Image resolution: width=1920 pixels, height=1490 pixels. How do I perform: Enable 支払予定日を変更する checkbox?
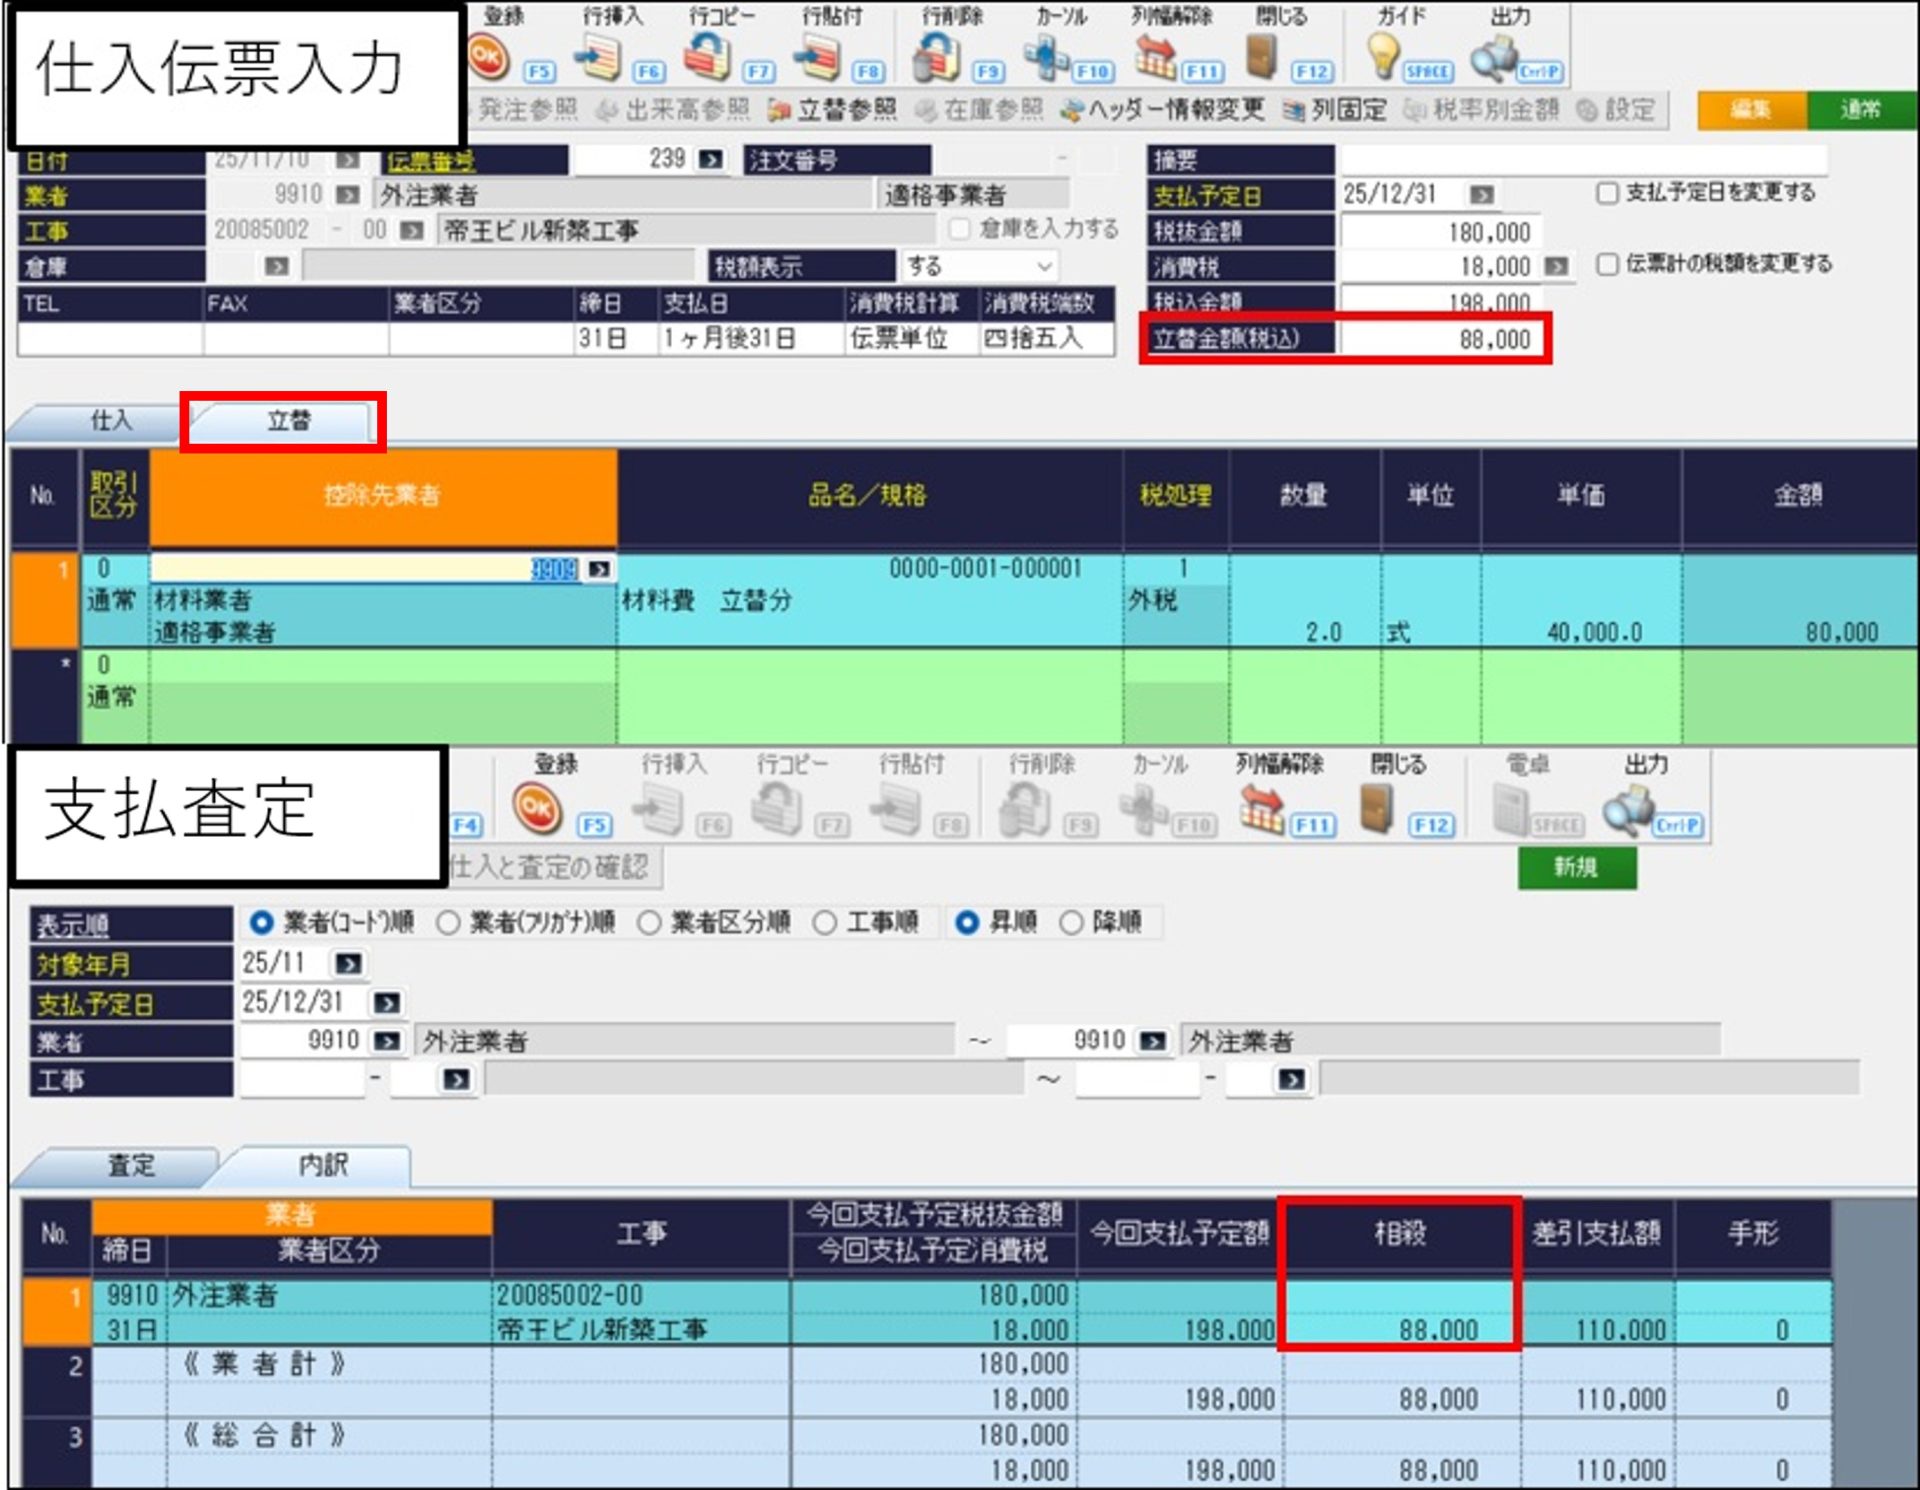point(1607,193)
